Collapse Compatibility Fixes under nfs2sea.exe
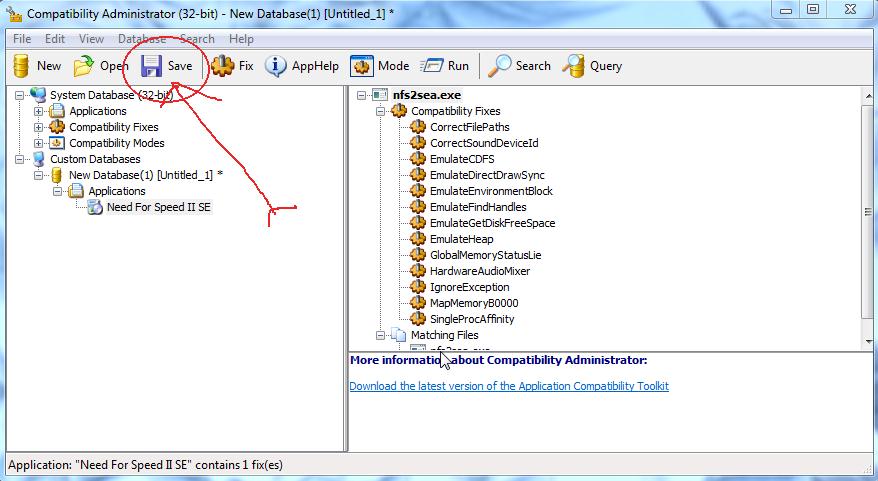878x481 pixels. pos(380,111)
